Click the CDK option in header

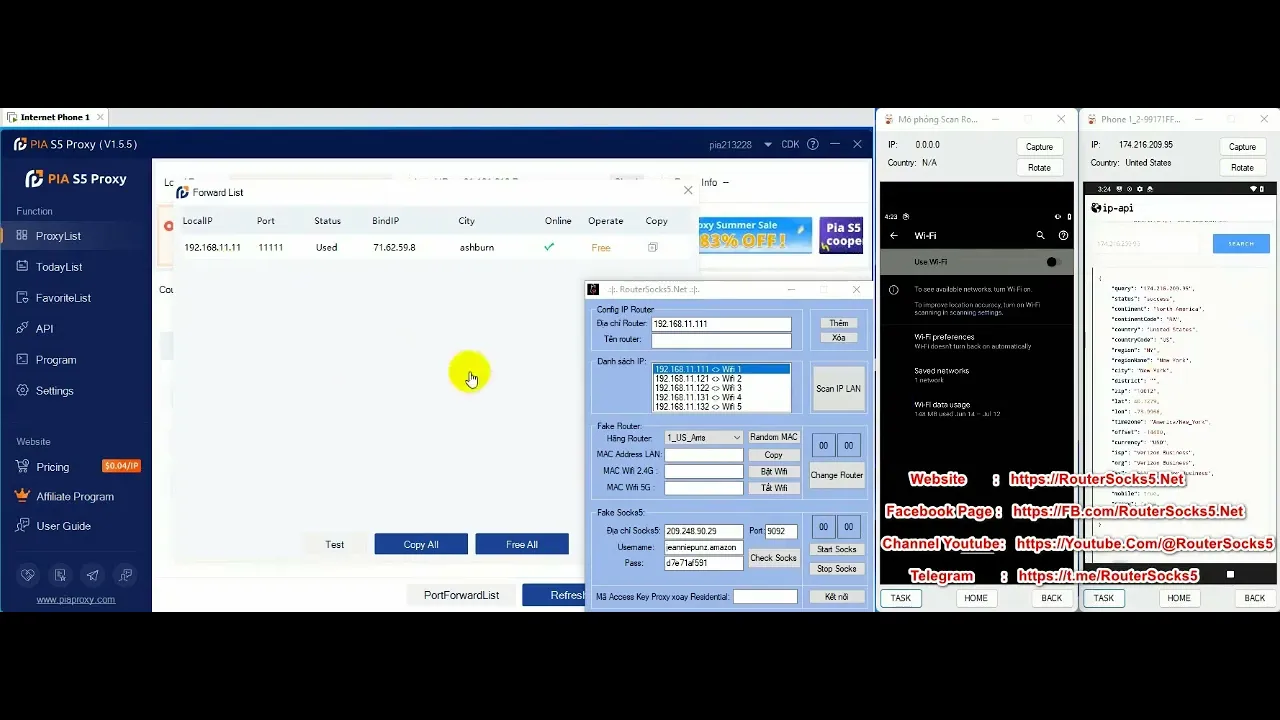(x=790, y=144)
